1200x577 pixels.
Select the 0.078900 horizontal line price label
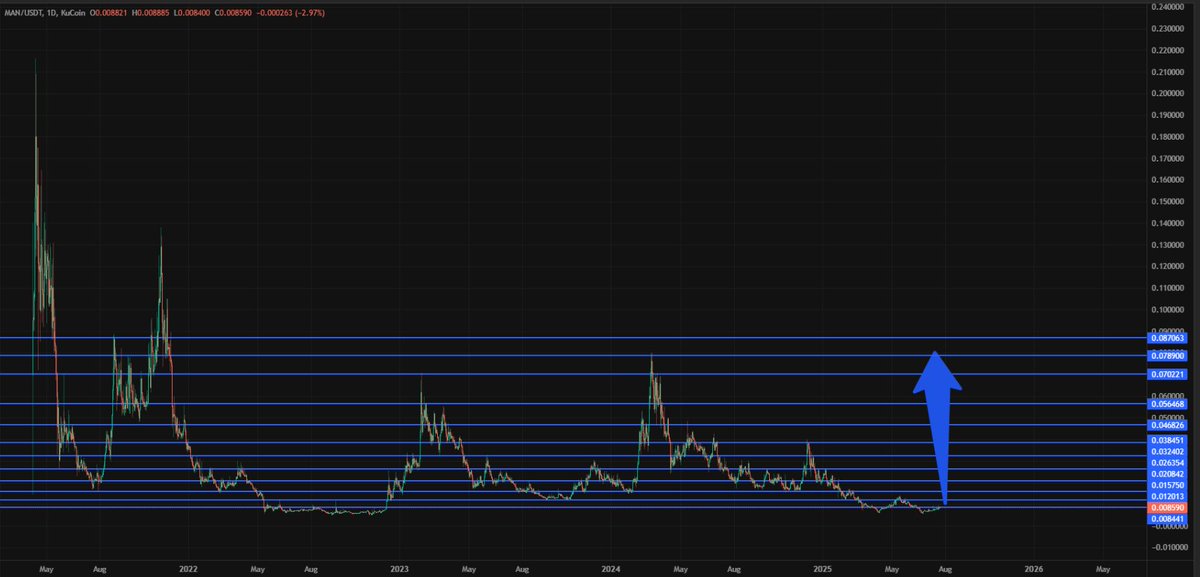point(1168,355)
